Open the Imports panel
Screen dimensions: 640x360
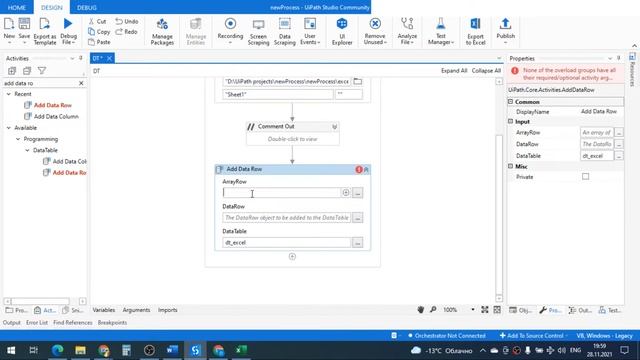167,310
